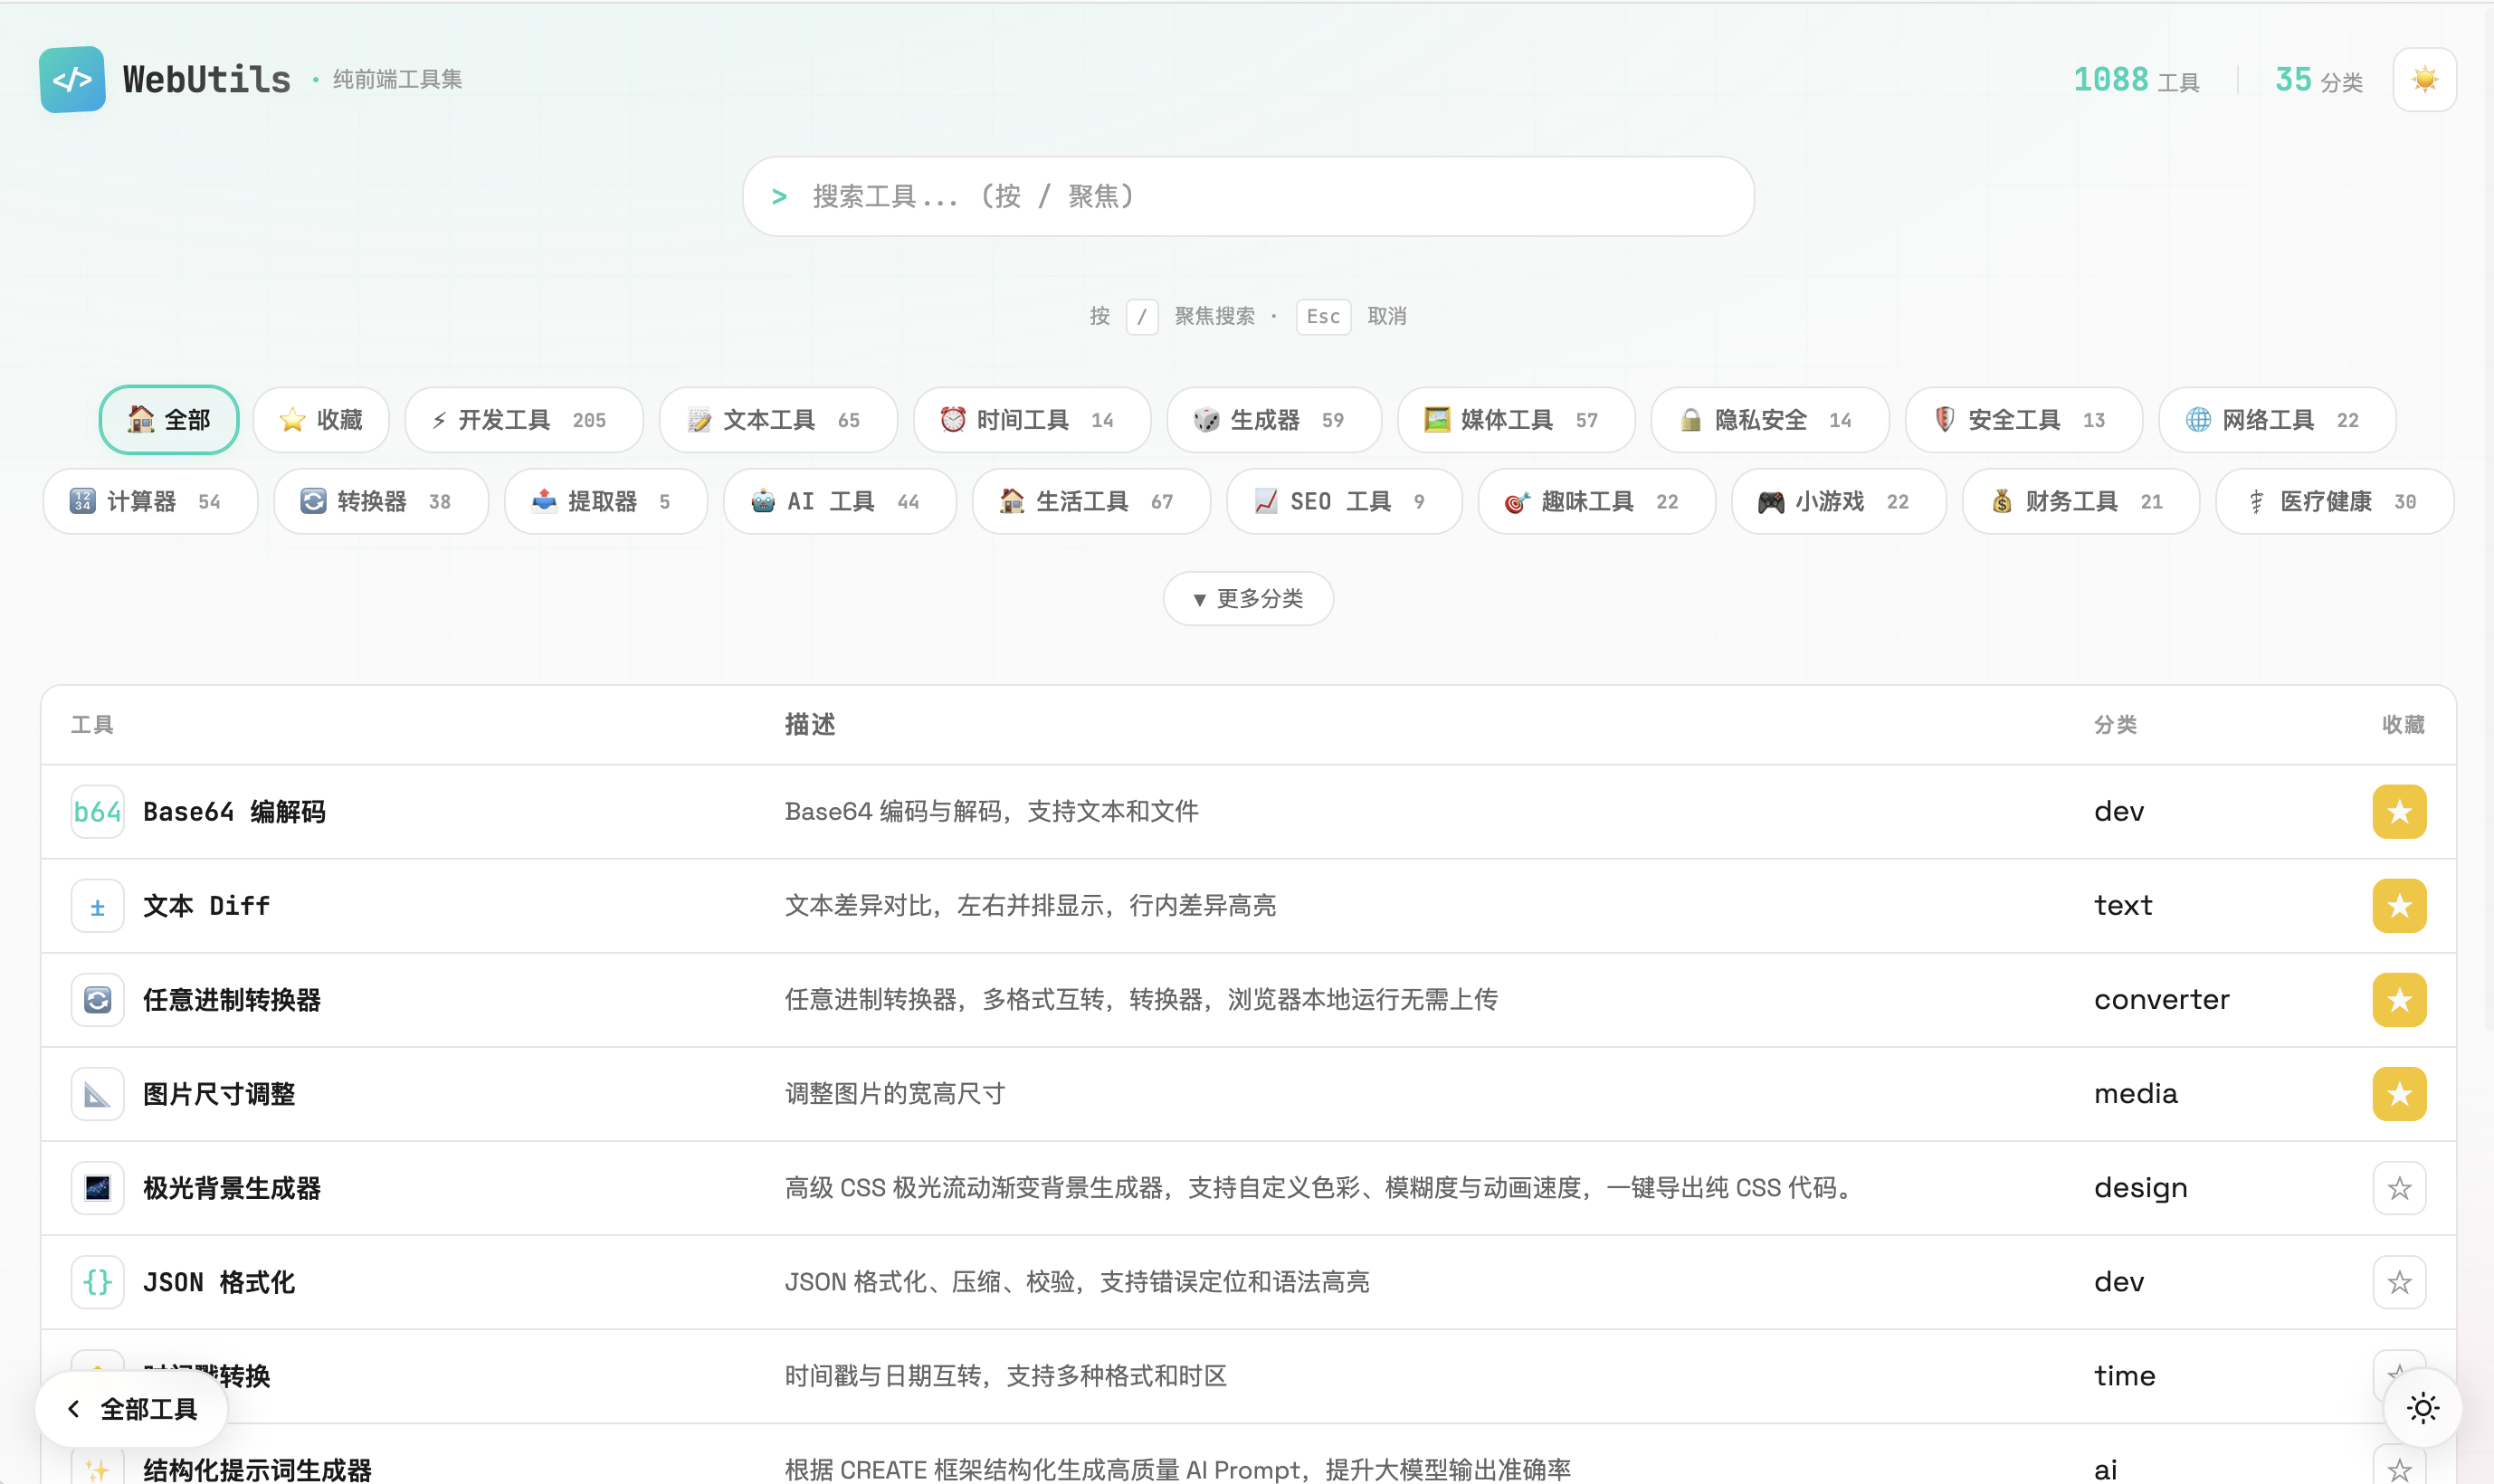Click the floating sun button at bottom right
The width and height of the screenshot is (2494, 1484).
tap(2422, 1408)
